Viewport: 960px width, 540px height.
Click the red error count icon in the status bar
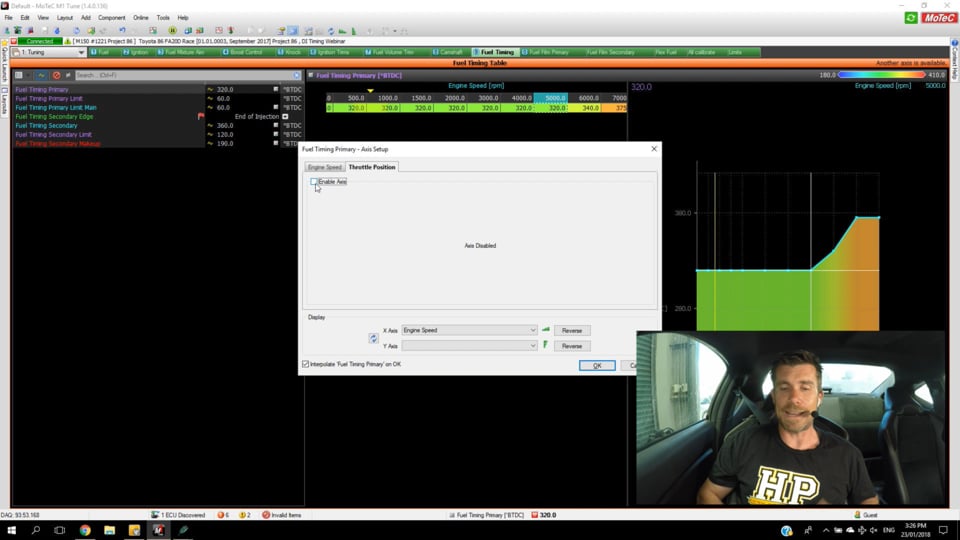point(223,515)
